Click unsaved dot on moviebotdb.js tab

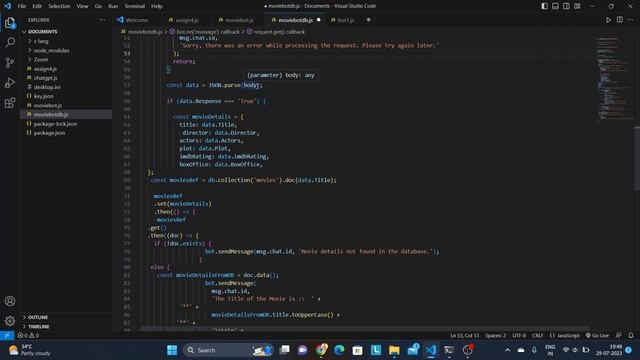pyautogui.click(x=319, y=20)
